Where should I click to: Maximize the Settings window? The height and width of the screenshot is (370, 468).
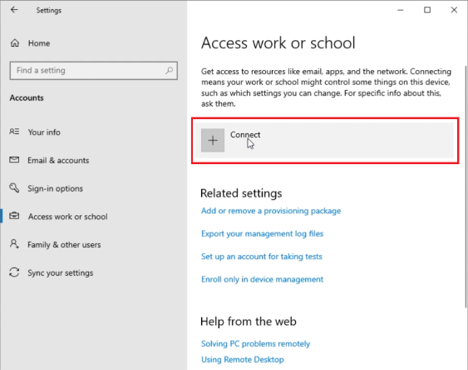click(x=427, y=10)
